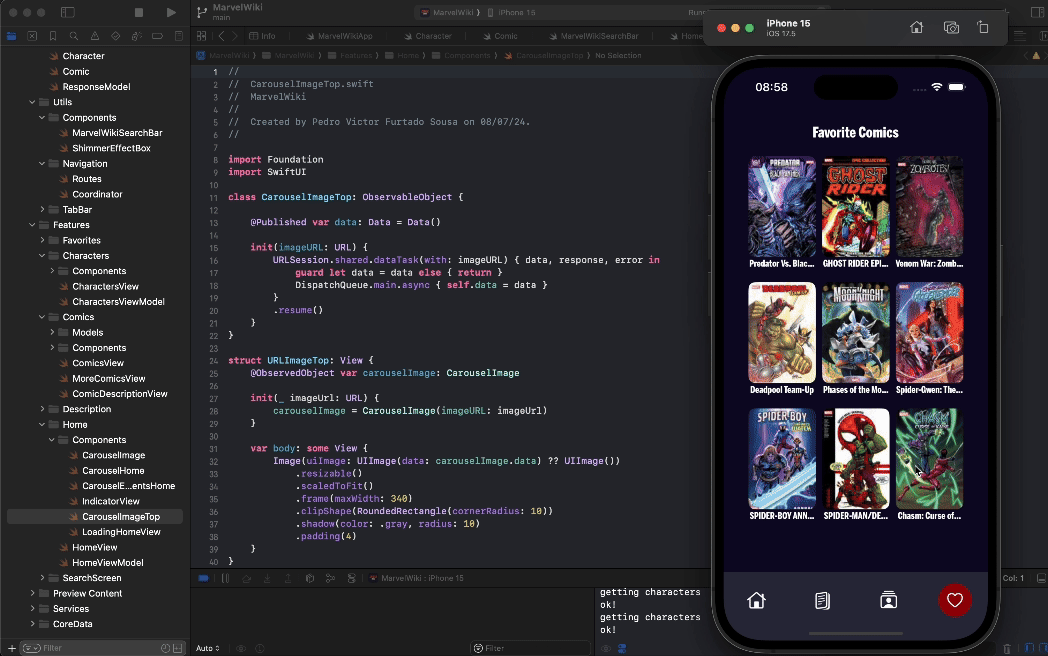Open the Project navigator folder icon
The image size is (1048, 656).
11,36
